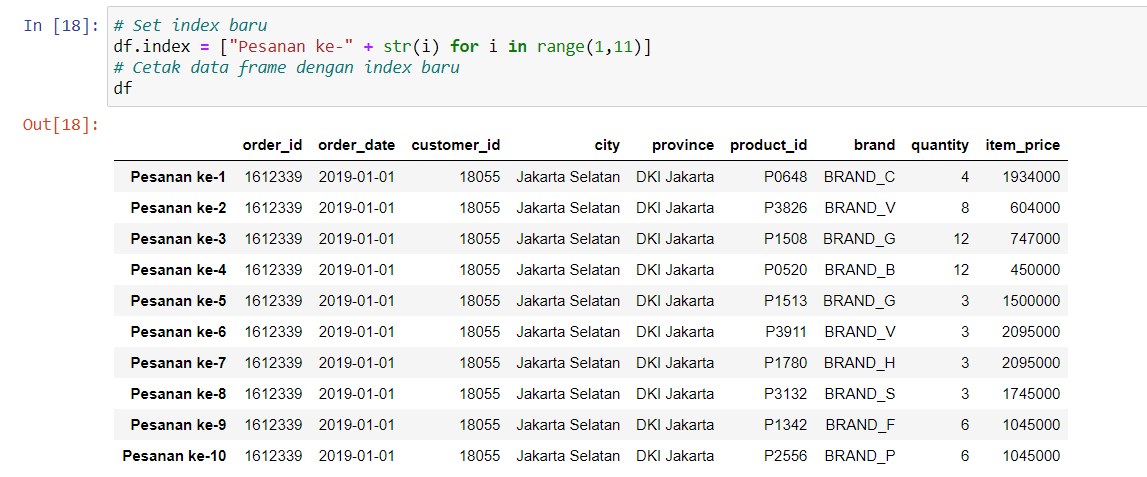Click item price 1745000
The image size is (1147, 477).
(x=1031, y=394)
